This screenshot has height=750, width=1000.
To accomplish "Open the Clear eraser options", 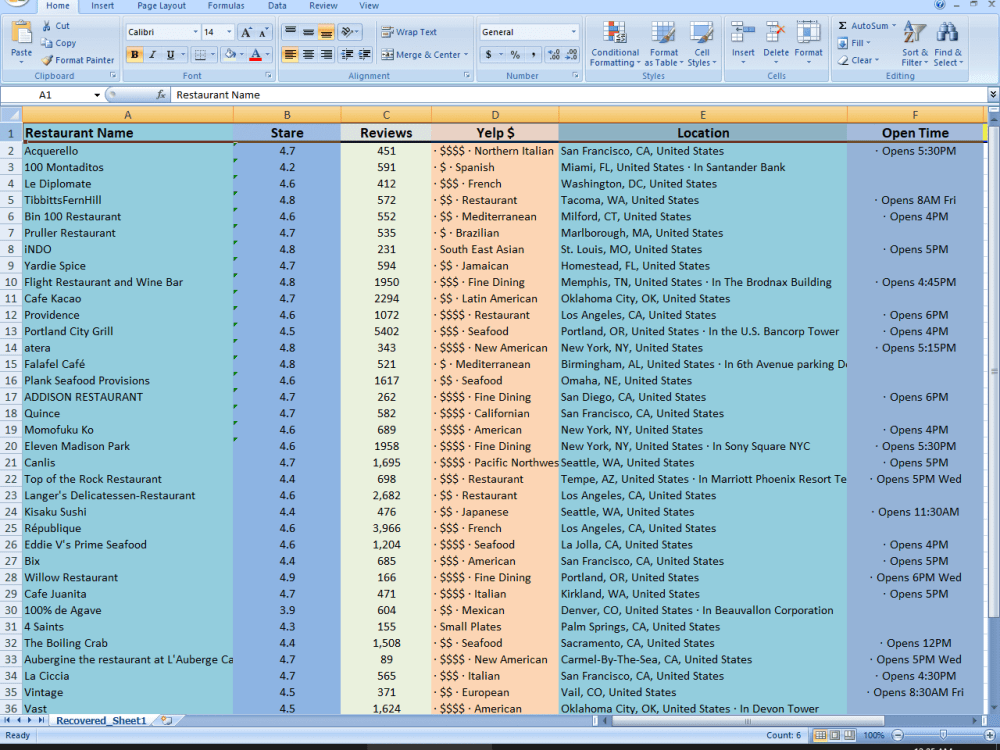I will 858,60.
